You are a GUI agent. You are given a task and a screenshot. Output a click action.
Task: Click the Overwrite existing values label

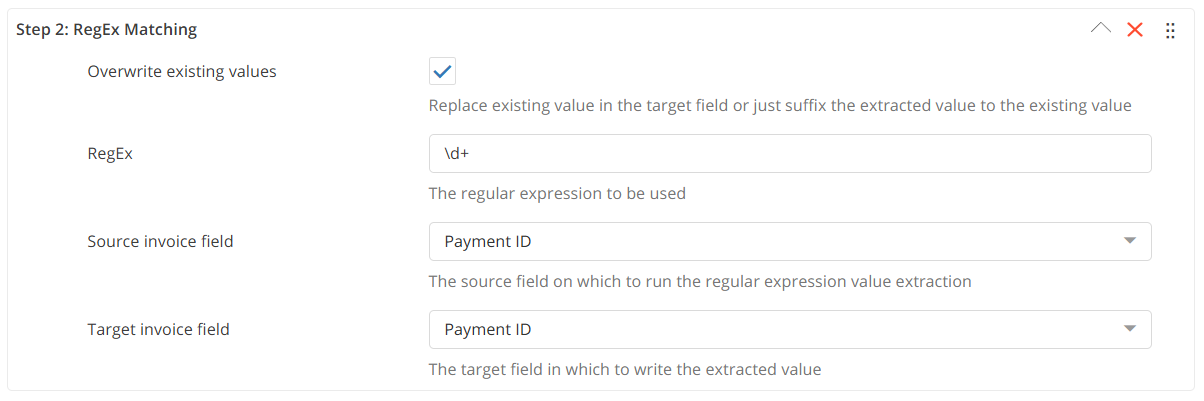tap(182, 72)
